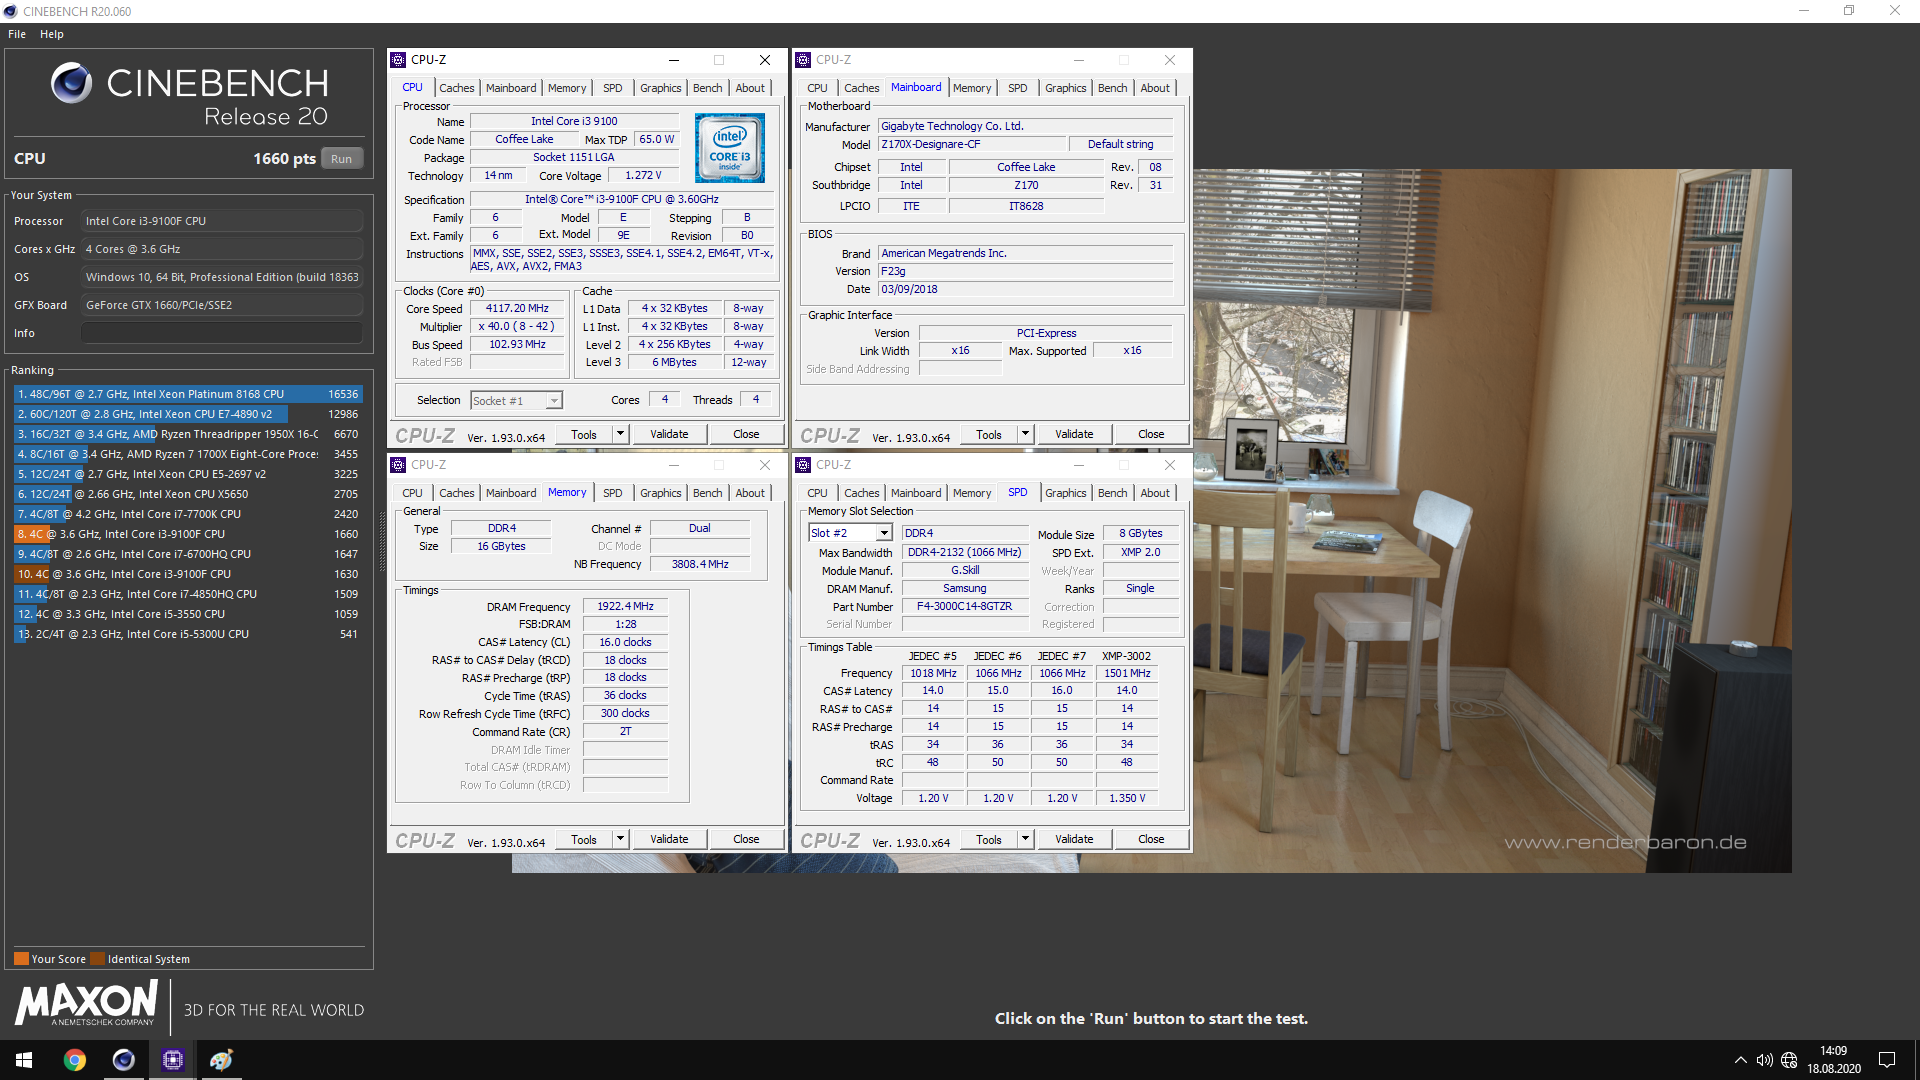Open the File menu
The height and width of the screenshot is (1080, 1920).
click(x=17, y=34)
